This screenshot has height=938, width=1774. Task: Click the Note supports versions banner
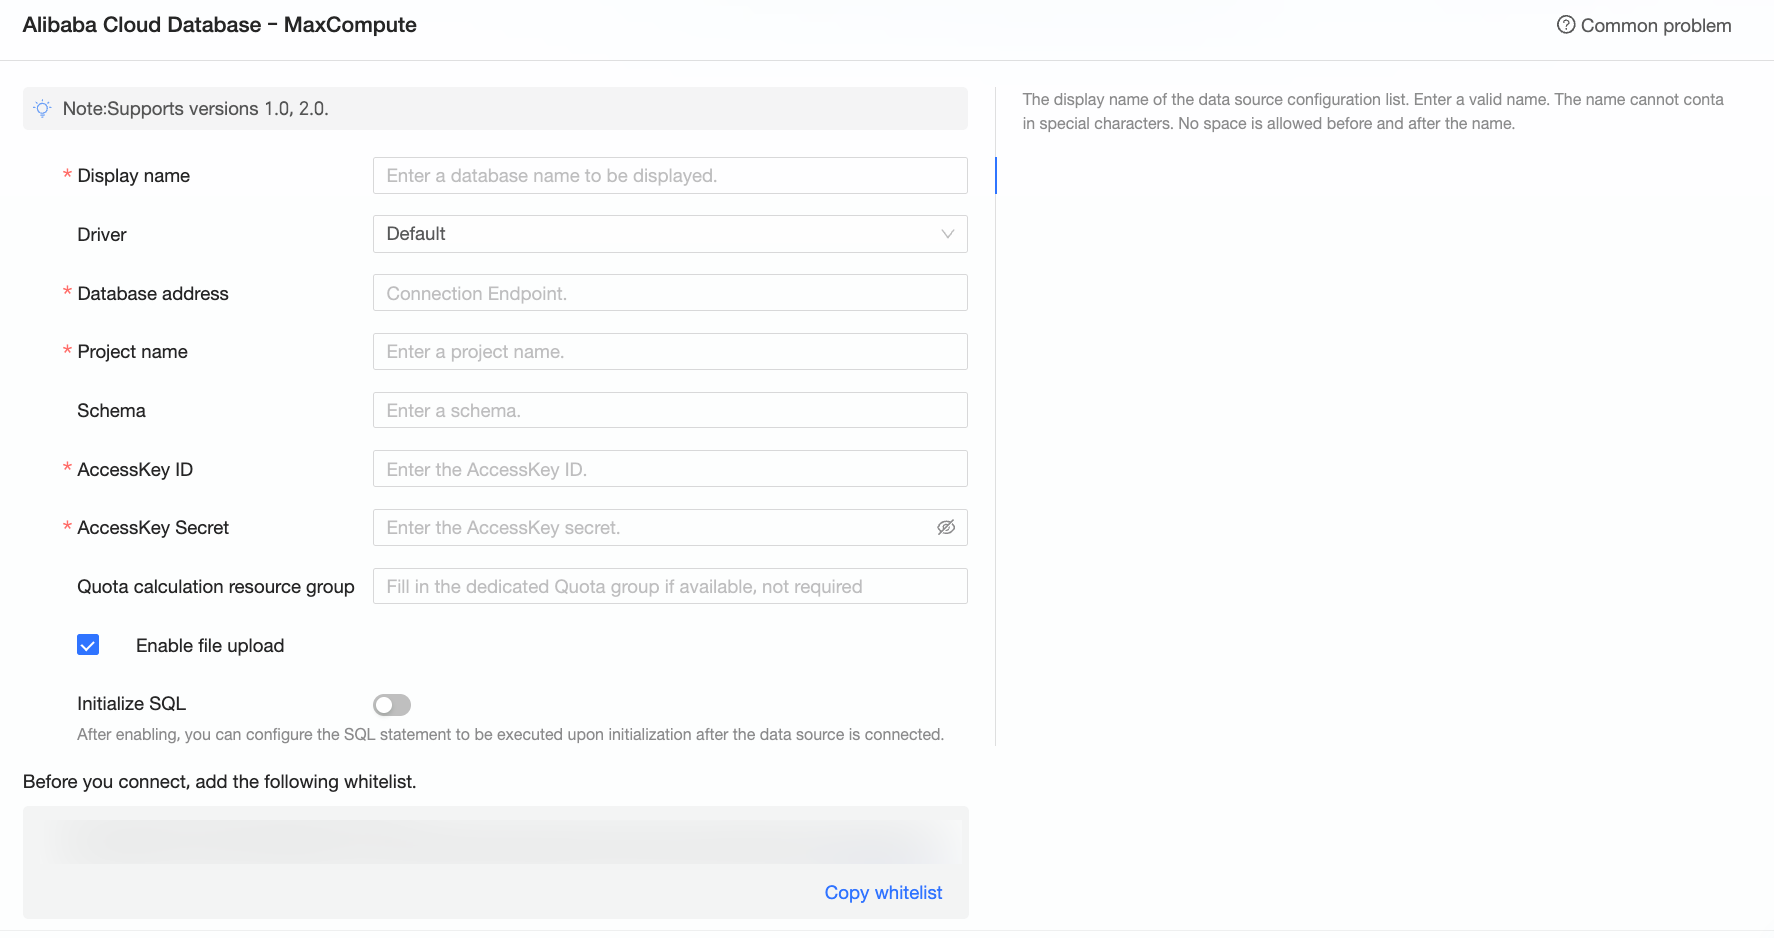coord(495,109)
